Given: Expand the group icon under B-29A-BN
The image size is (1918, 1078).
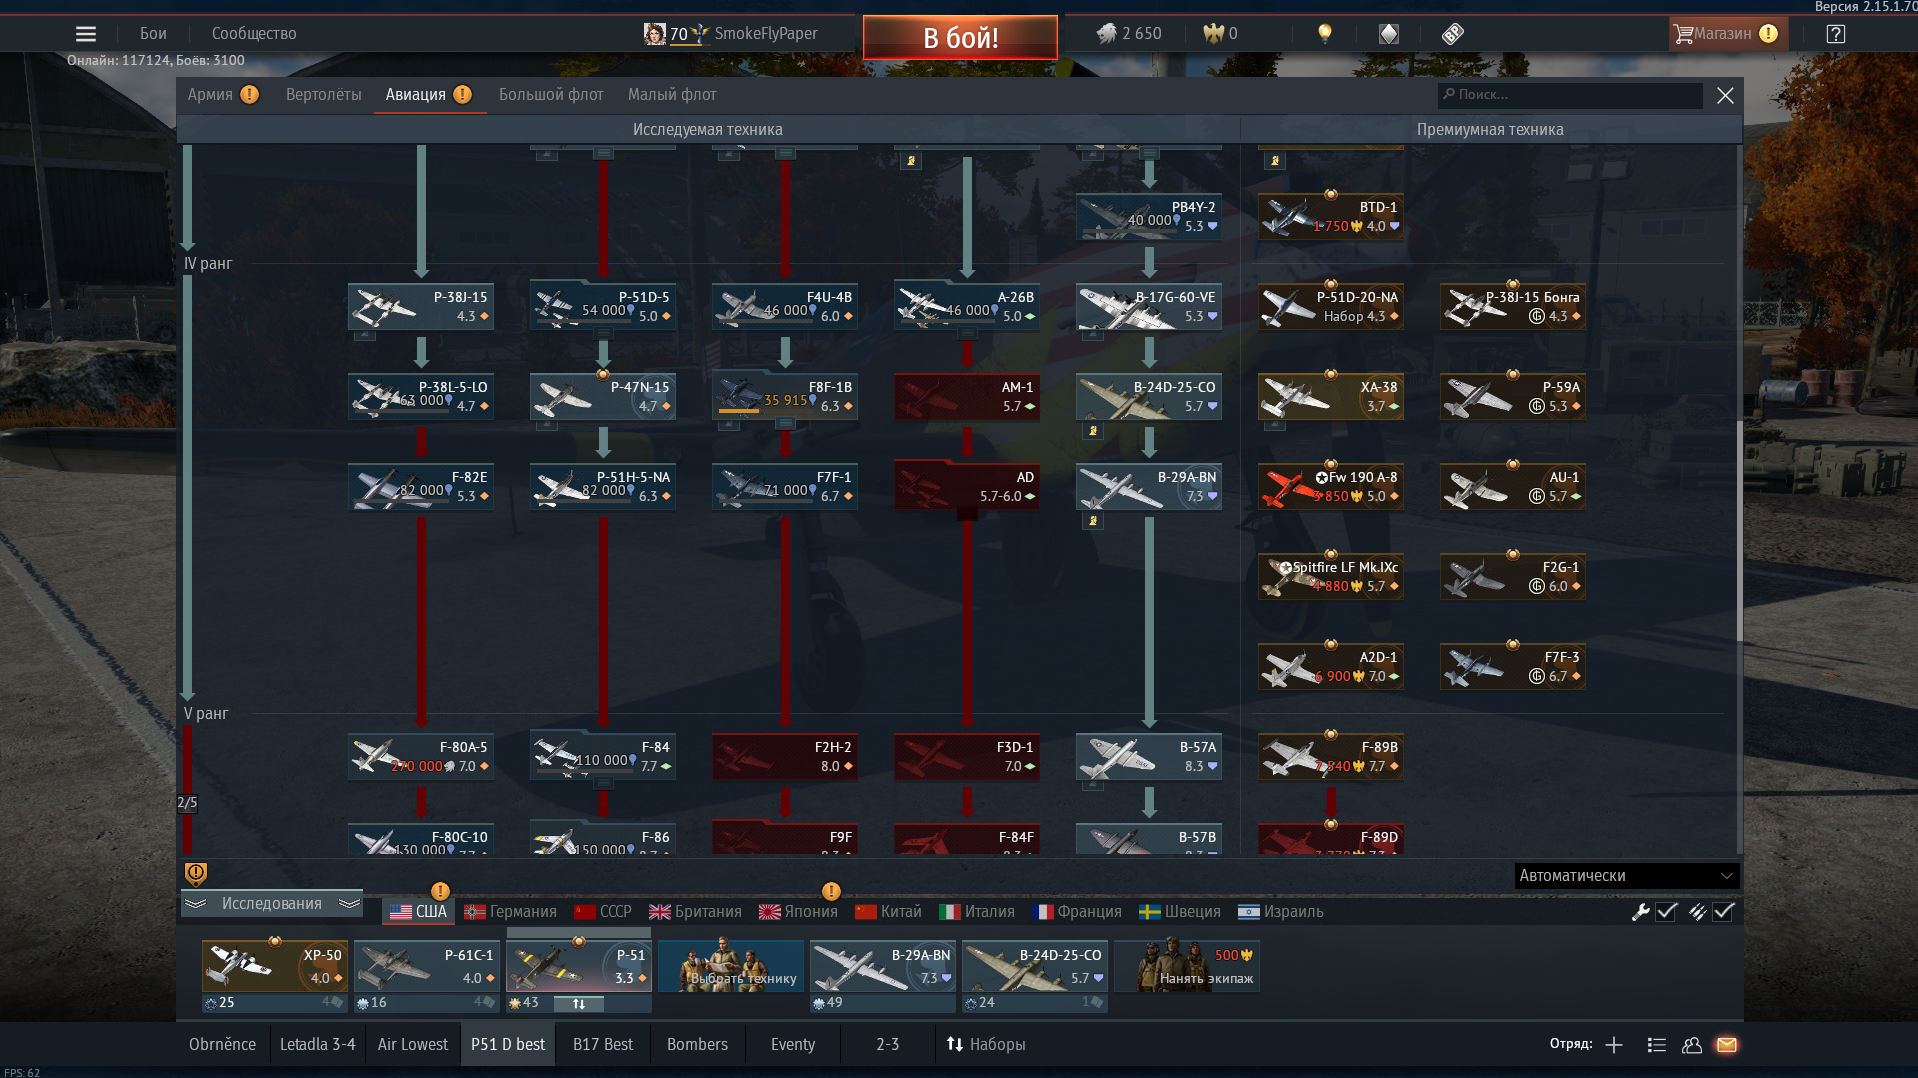Looking at the screenshot, I should click(1093, 521).
